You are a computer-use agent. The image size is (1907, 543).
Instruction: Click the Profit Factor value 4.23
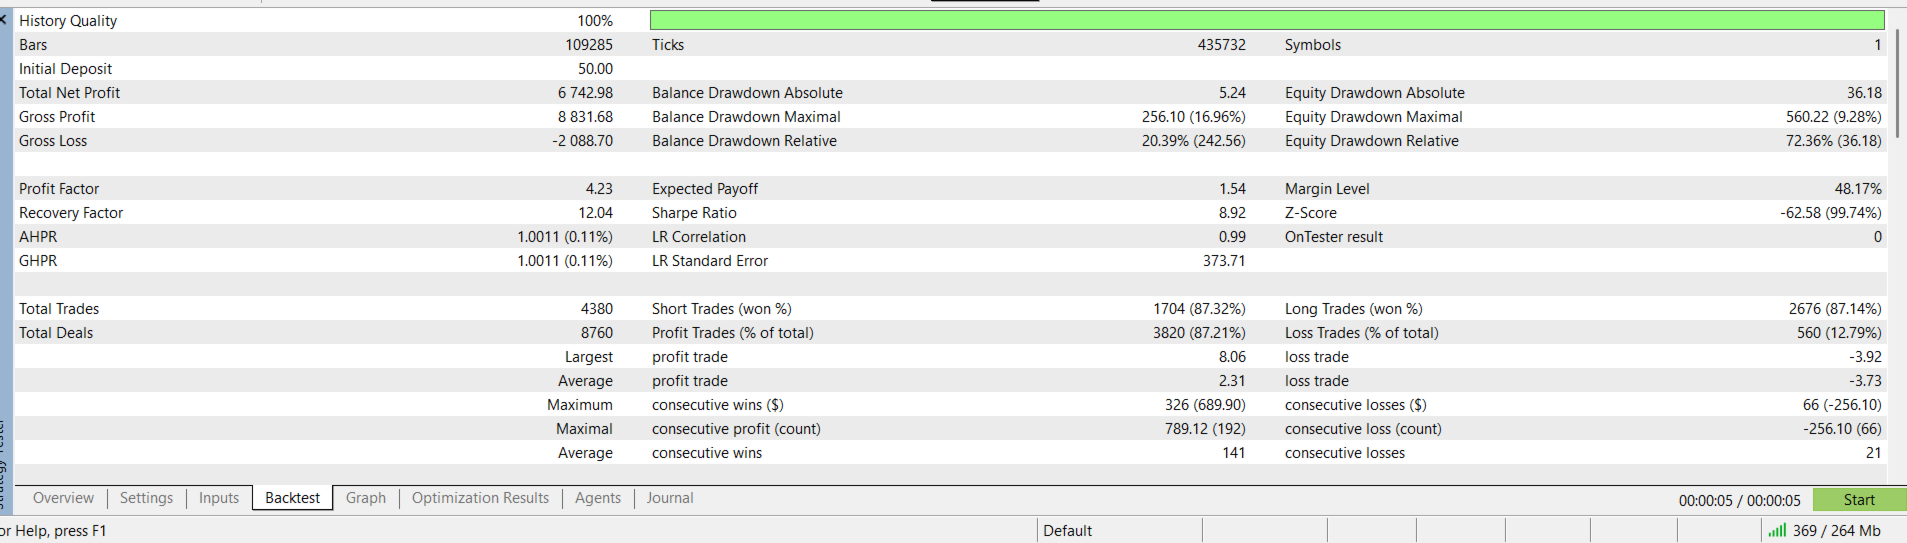click(x=599, y=189)
